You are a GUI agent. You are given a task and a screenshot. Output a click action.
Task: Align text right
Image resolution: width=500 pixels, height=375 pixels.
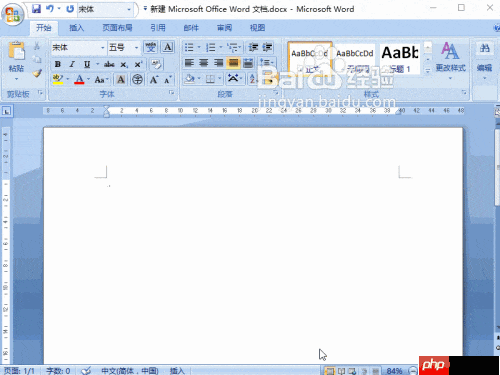tap(218, 63)
